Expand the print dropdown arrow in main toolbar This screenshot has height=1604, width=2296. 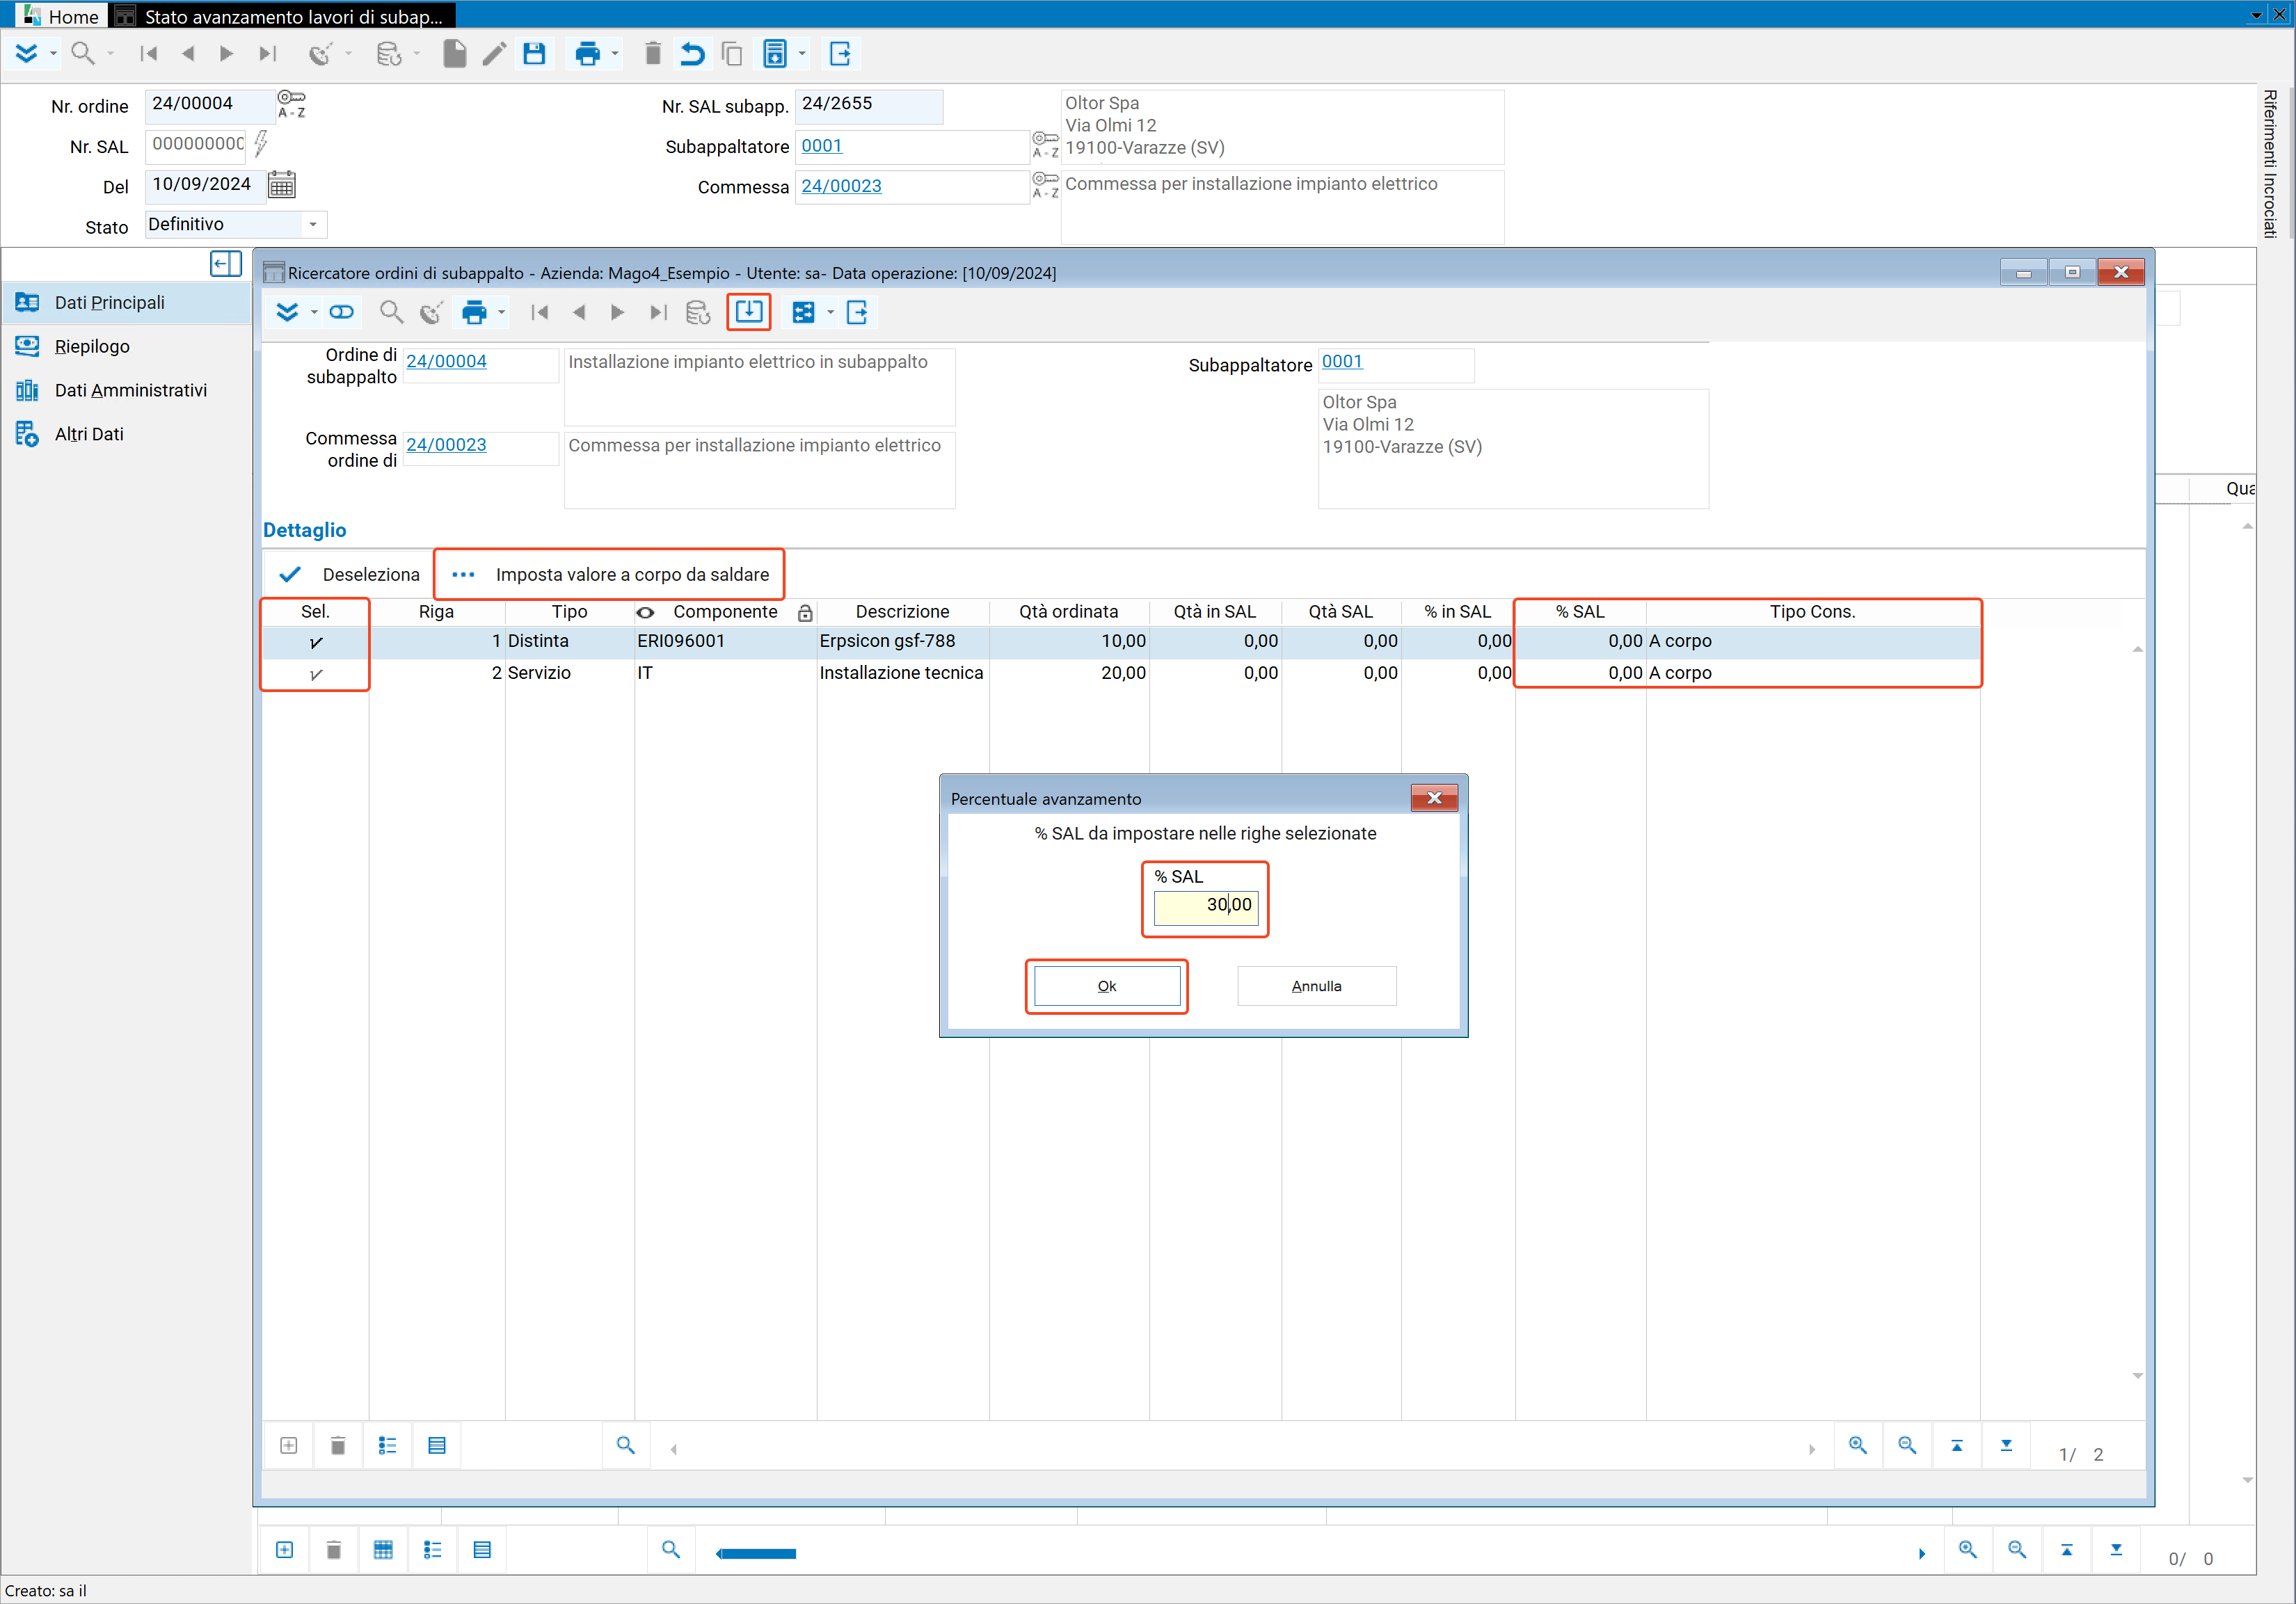(x=615, y=54)
